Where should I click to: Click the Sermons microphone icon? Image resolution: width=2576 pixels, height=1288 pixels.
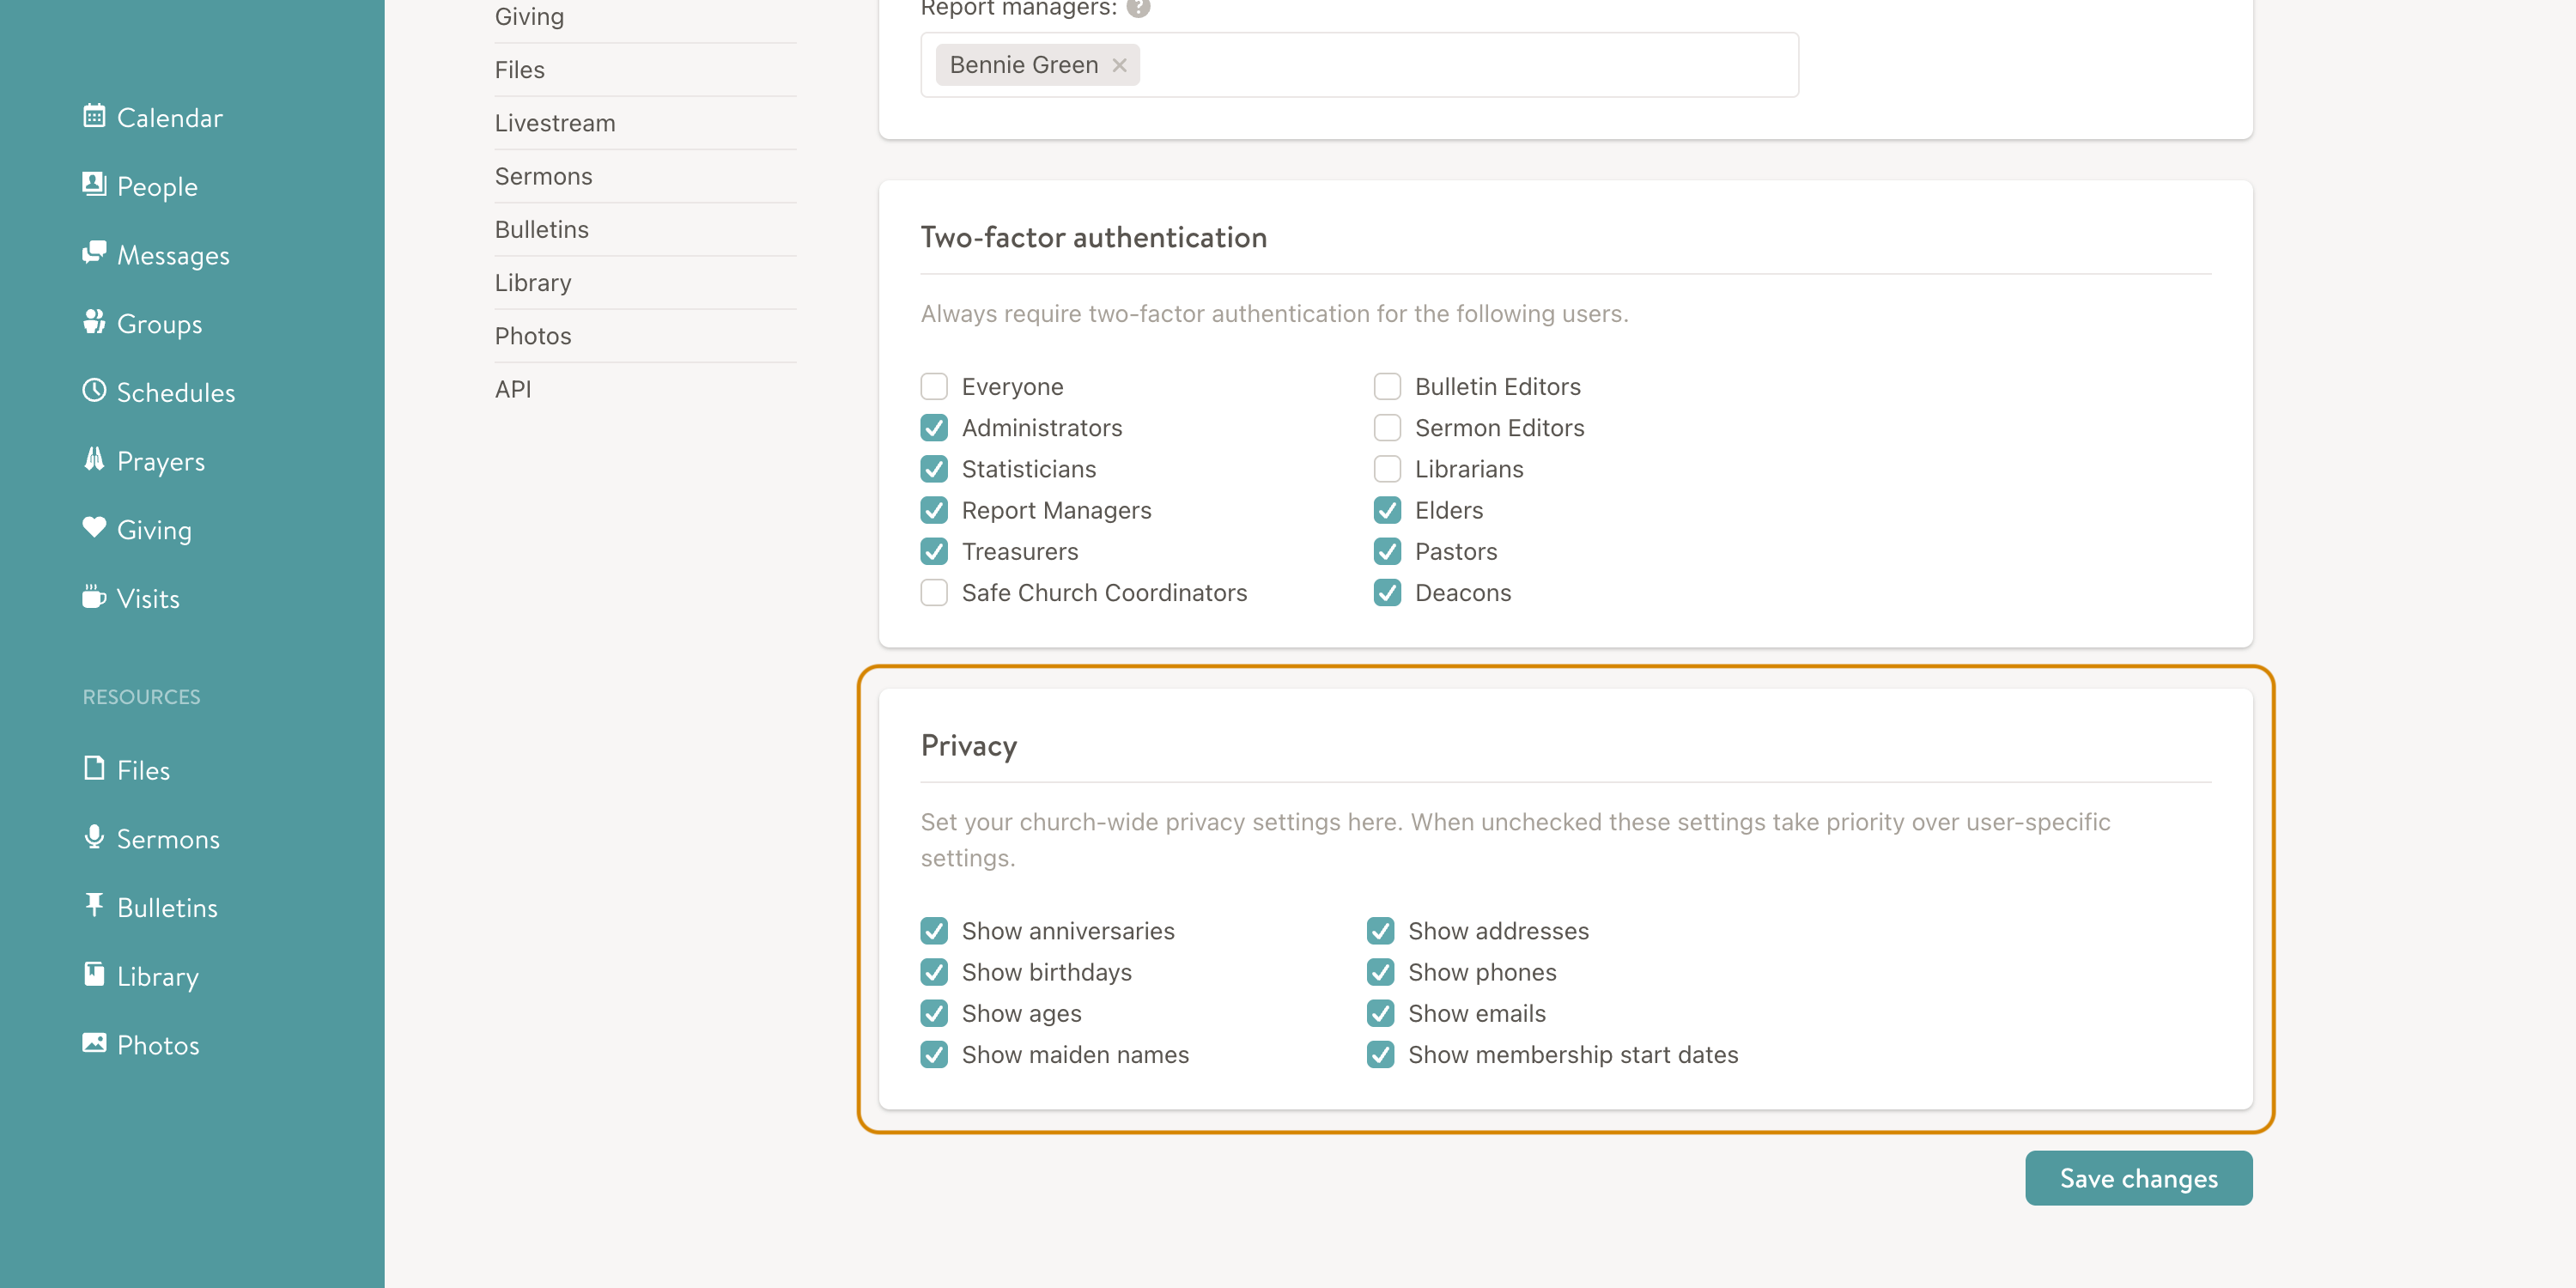click(94, 837)
